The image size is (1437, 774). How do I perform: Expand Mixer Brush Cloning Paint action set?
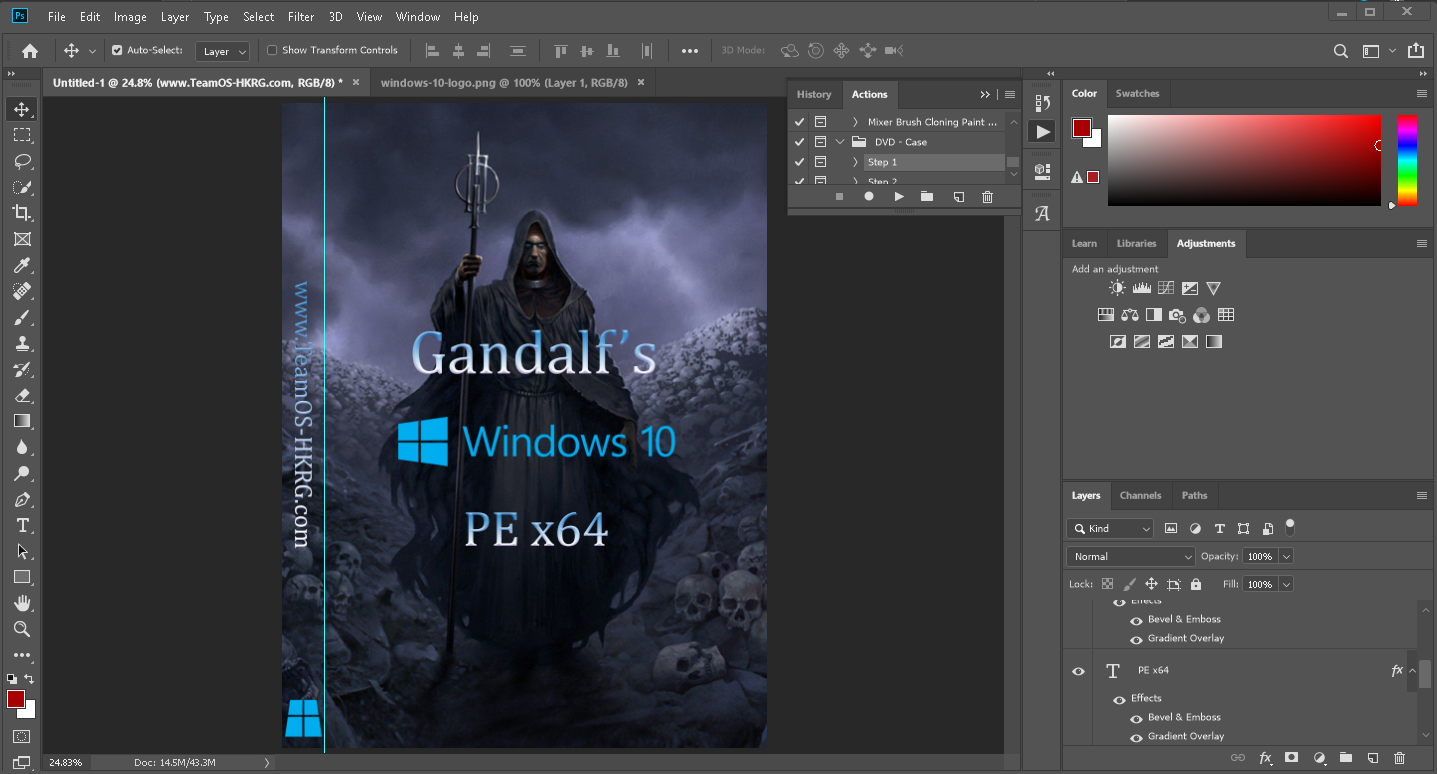tap(856, 122)
